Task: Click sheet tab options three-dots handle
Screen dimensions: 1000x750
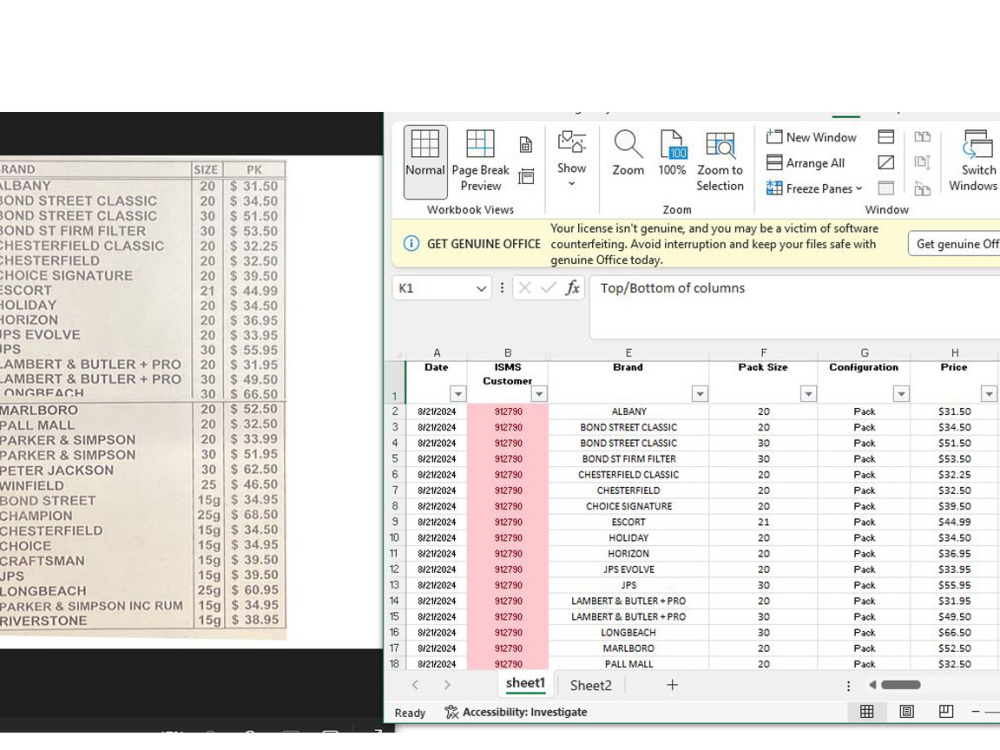Action: (848, 686)
